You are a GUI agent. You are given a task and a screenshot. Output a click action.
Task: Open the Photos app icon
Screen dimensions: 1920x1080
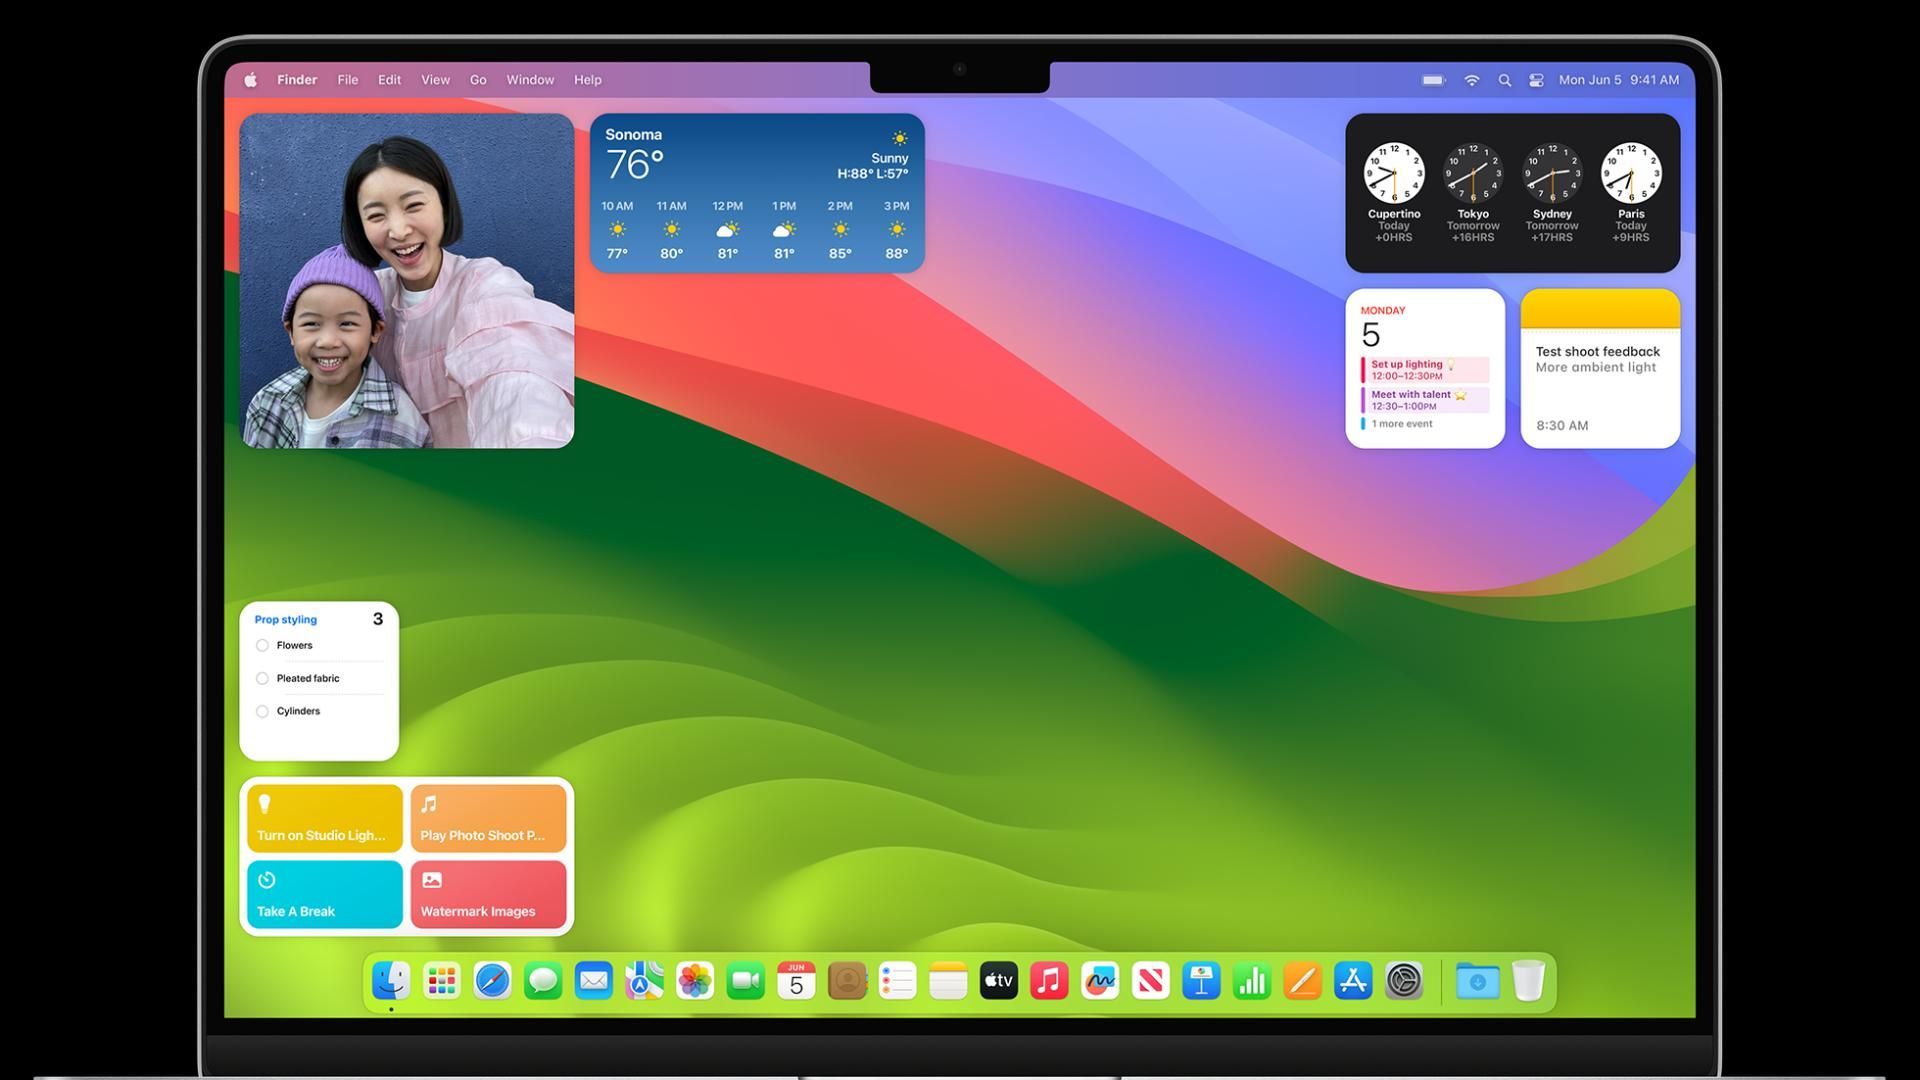(x=695, y=981)
